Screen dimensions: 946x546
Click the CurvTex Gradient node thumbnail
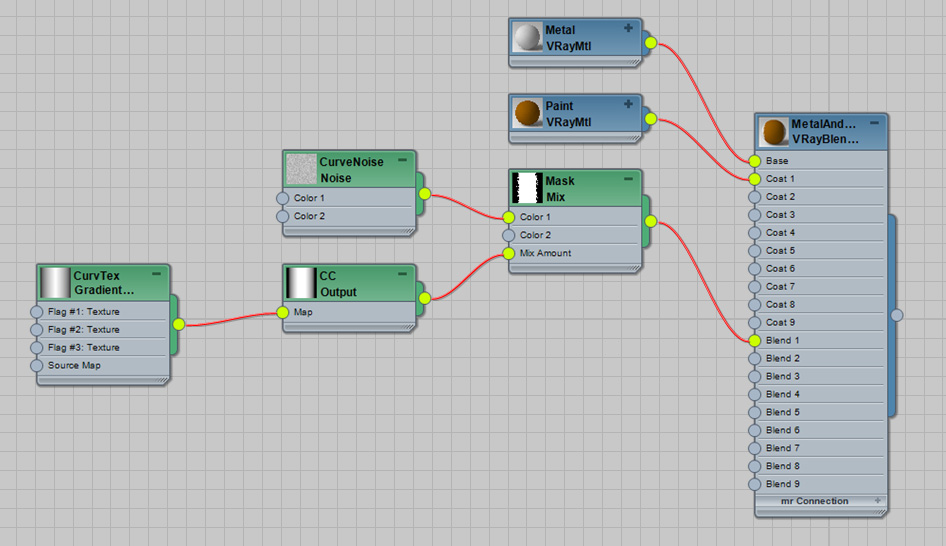[x=56, y=283]
